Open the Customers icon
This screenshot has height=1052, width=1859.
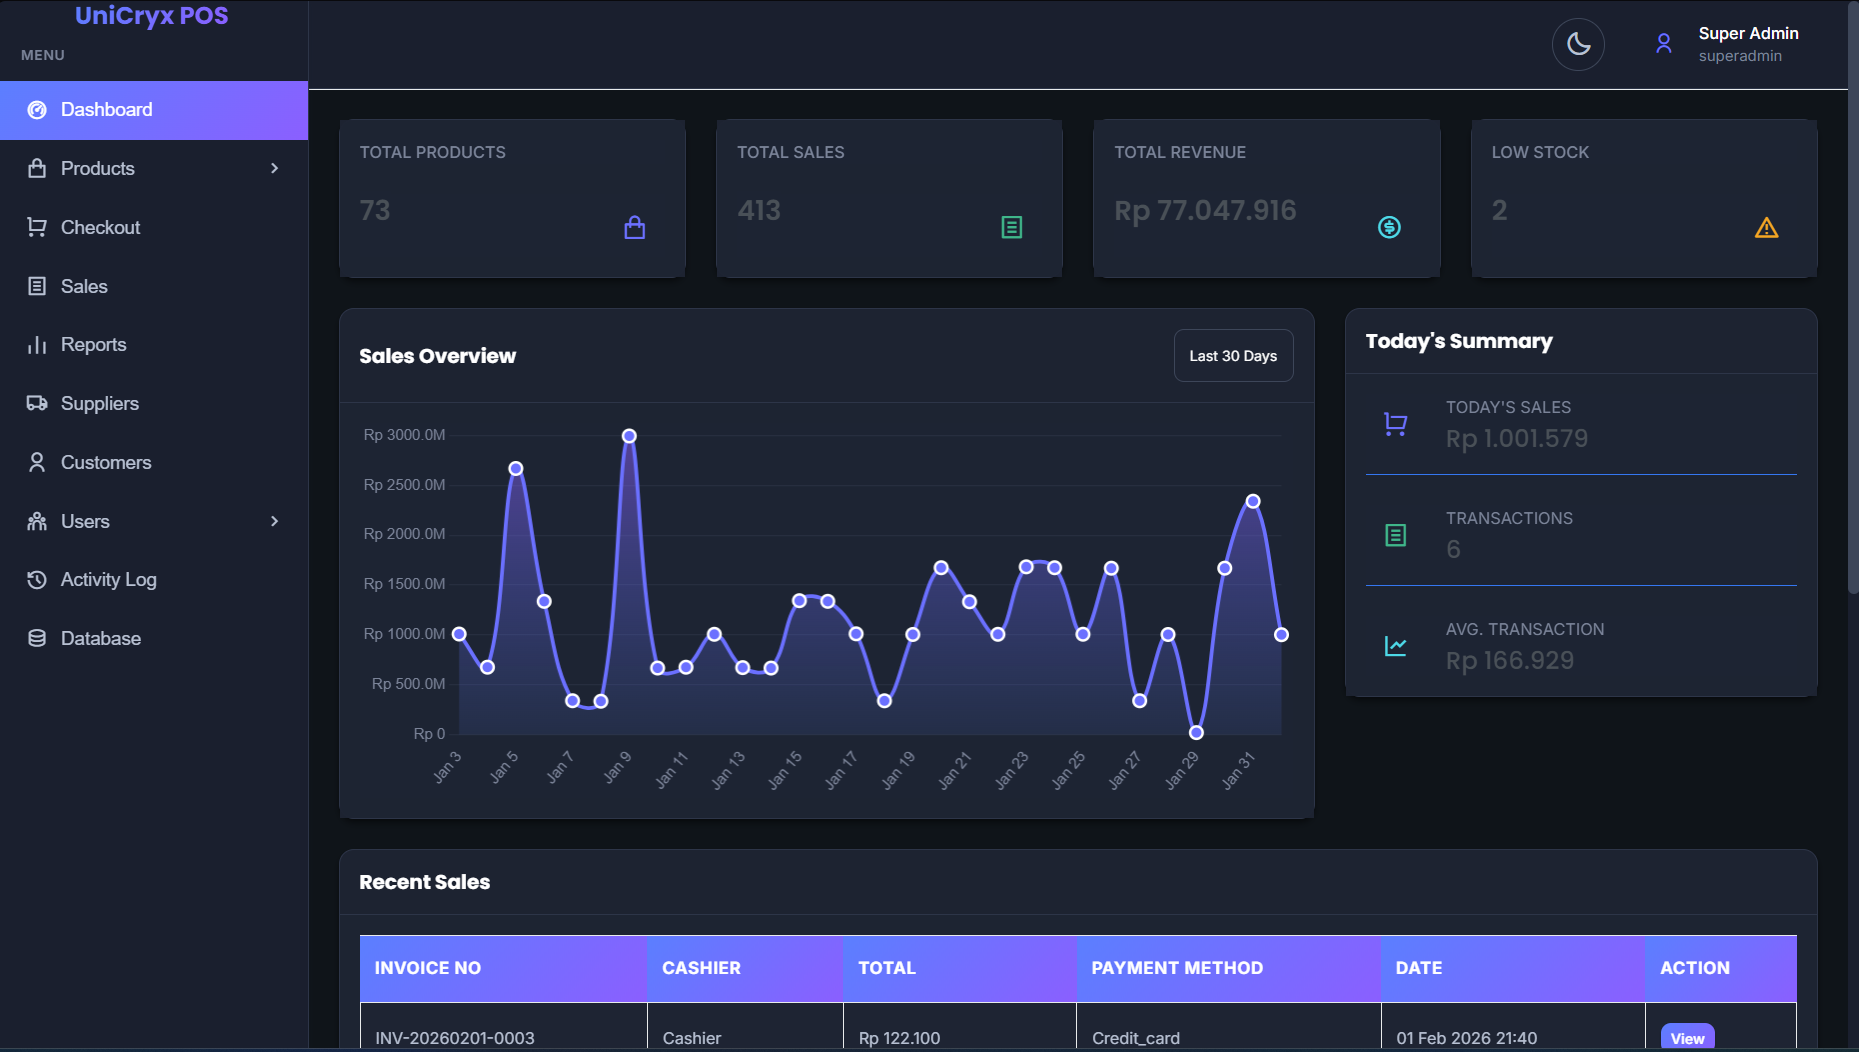[x=37, y=462]
